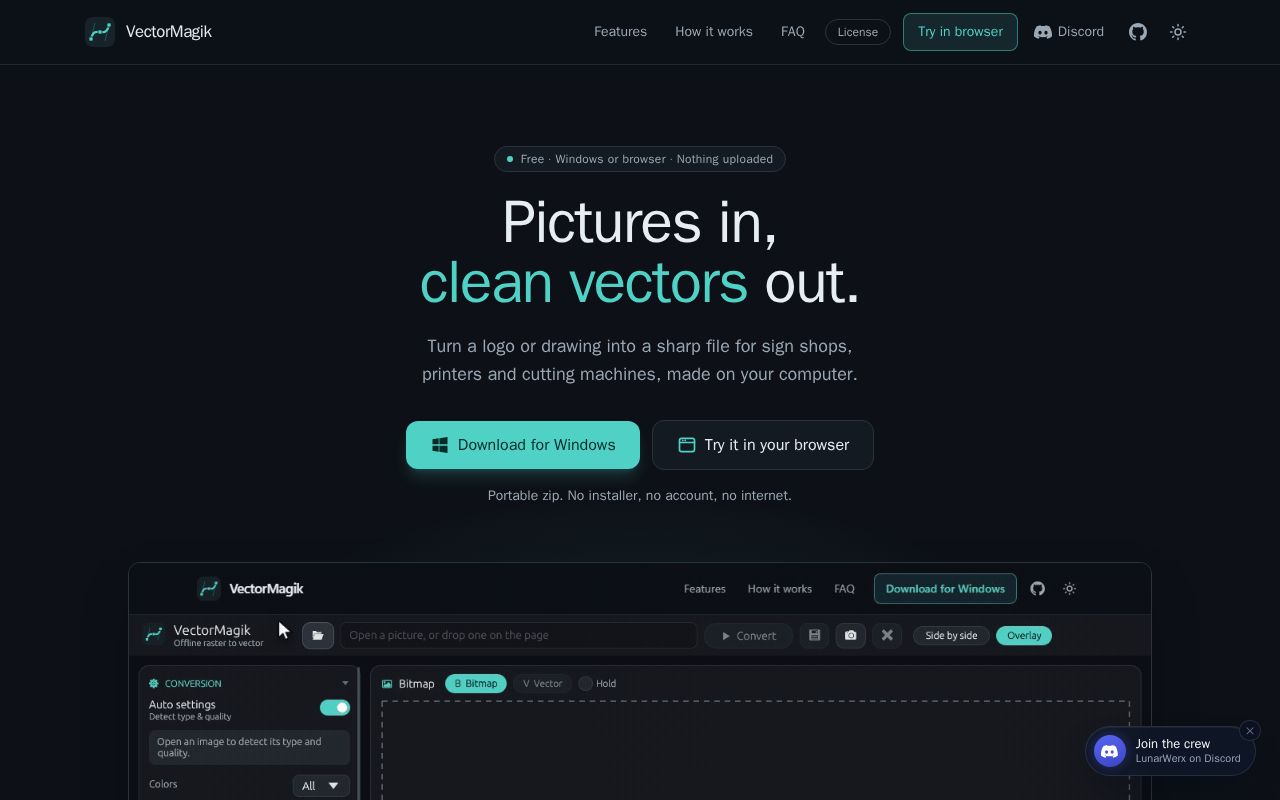Click the Open a picture path field

tap(518, 635)
